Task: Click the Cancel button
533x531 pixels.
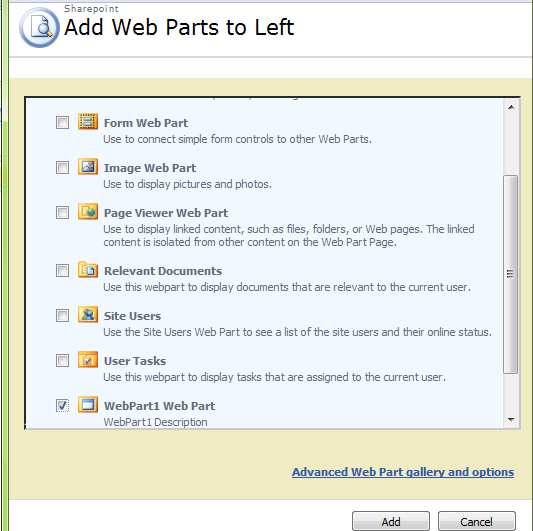Action: pyautogui.click(x=477, y=521)
